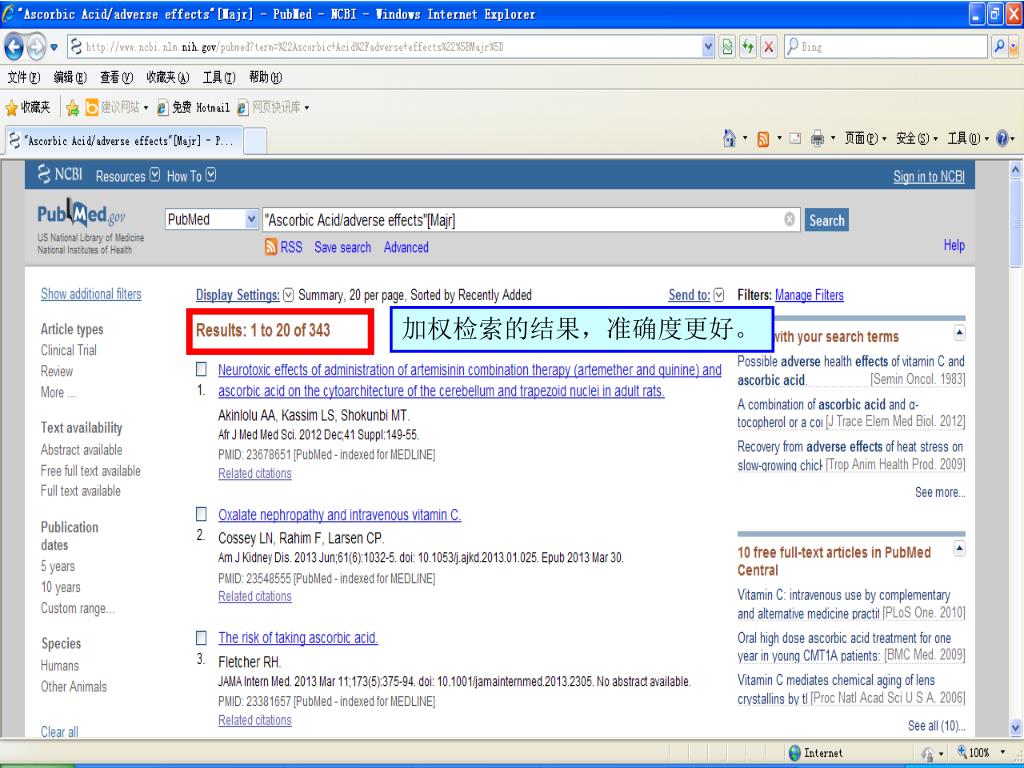1024x768 pixels.
Task: Open the 帮助(H) menu
Action: coord(265,78)
